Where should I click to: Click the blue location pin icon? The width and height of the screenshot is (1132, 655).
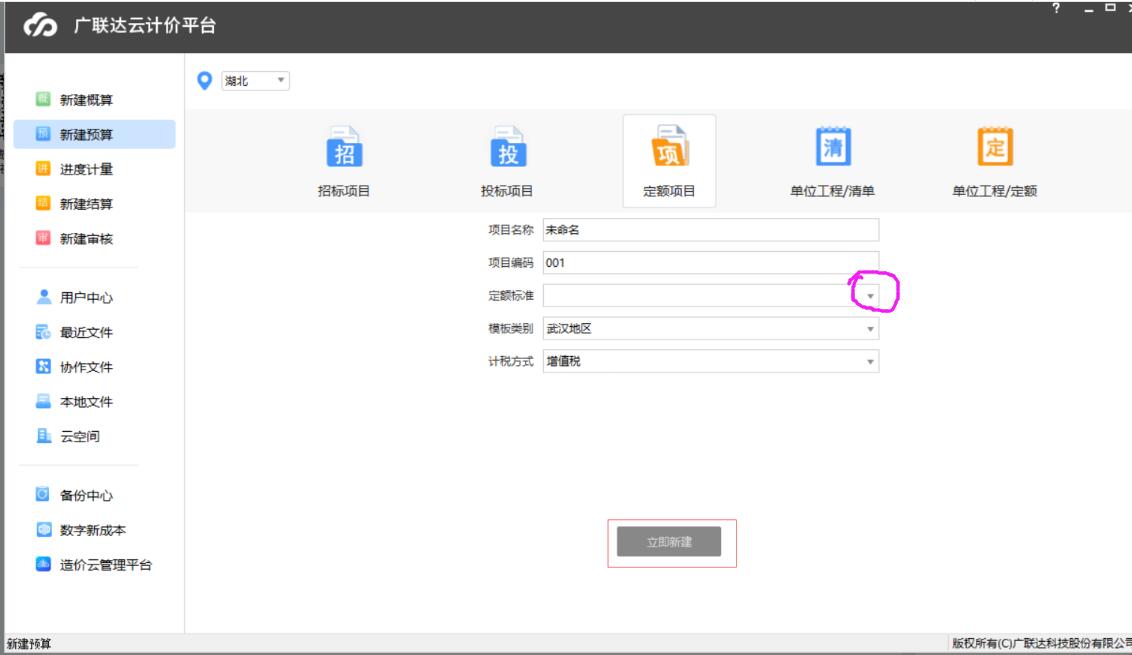click(205, 81)
